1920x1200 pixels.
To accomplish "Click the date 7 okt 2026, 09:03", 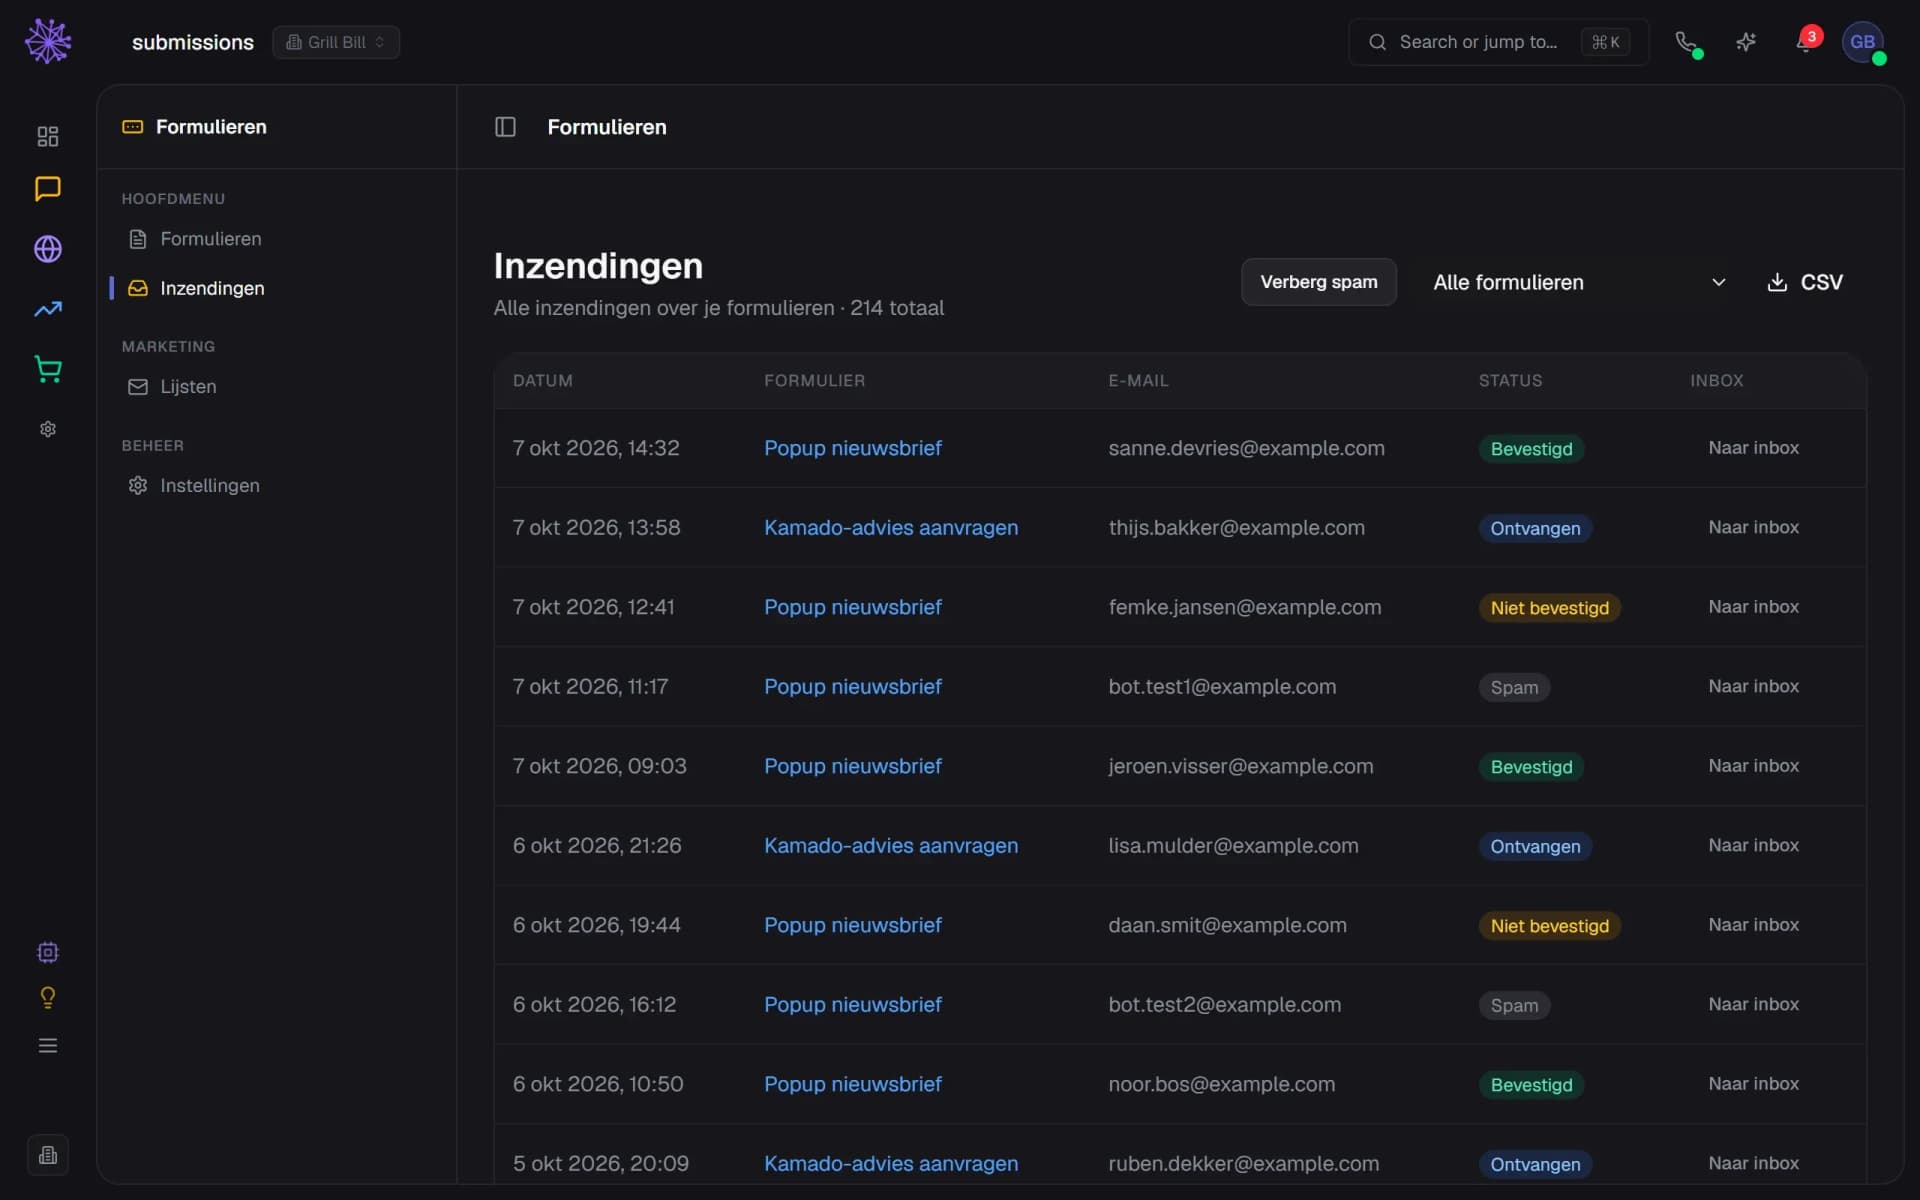I will (x=600, y=766).
